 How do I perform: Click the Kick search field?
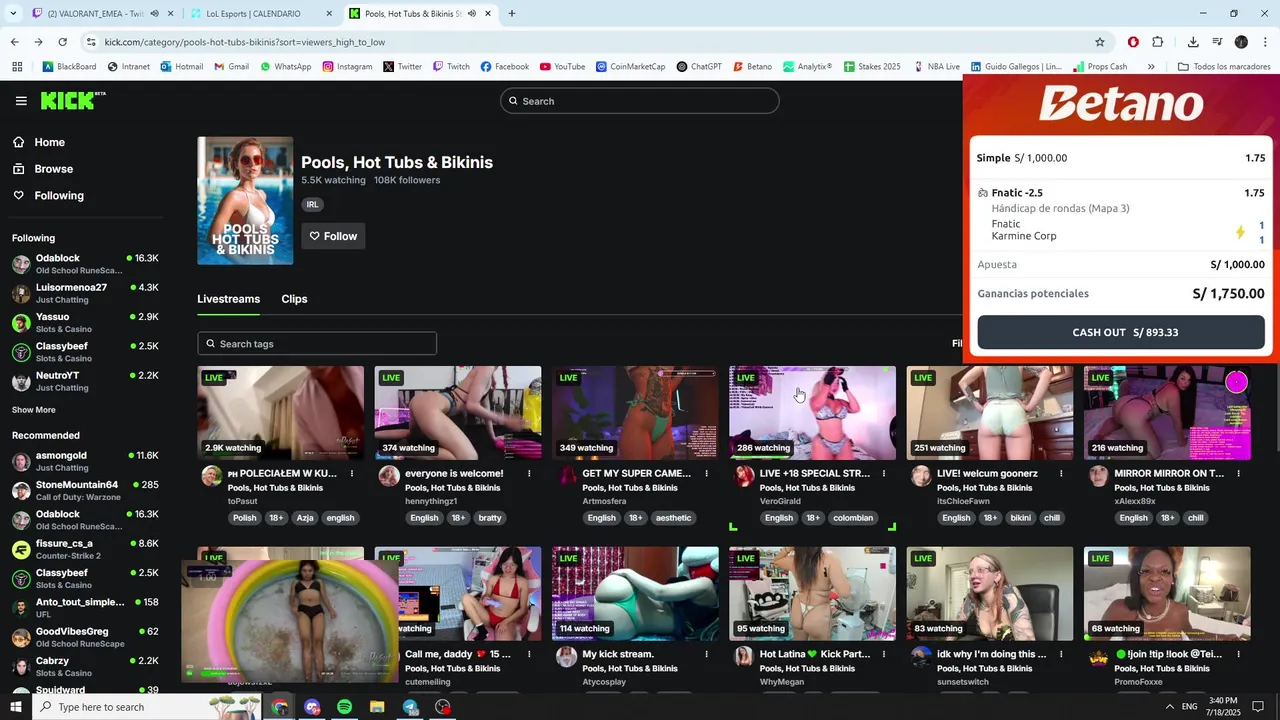[x=640, y=101]
